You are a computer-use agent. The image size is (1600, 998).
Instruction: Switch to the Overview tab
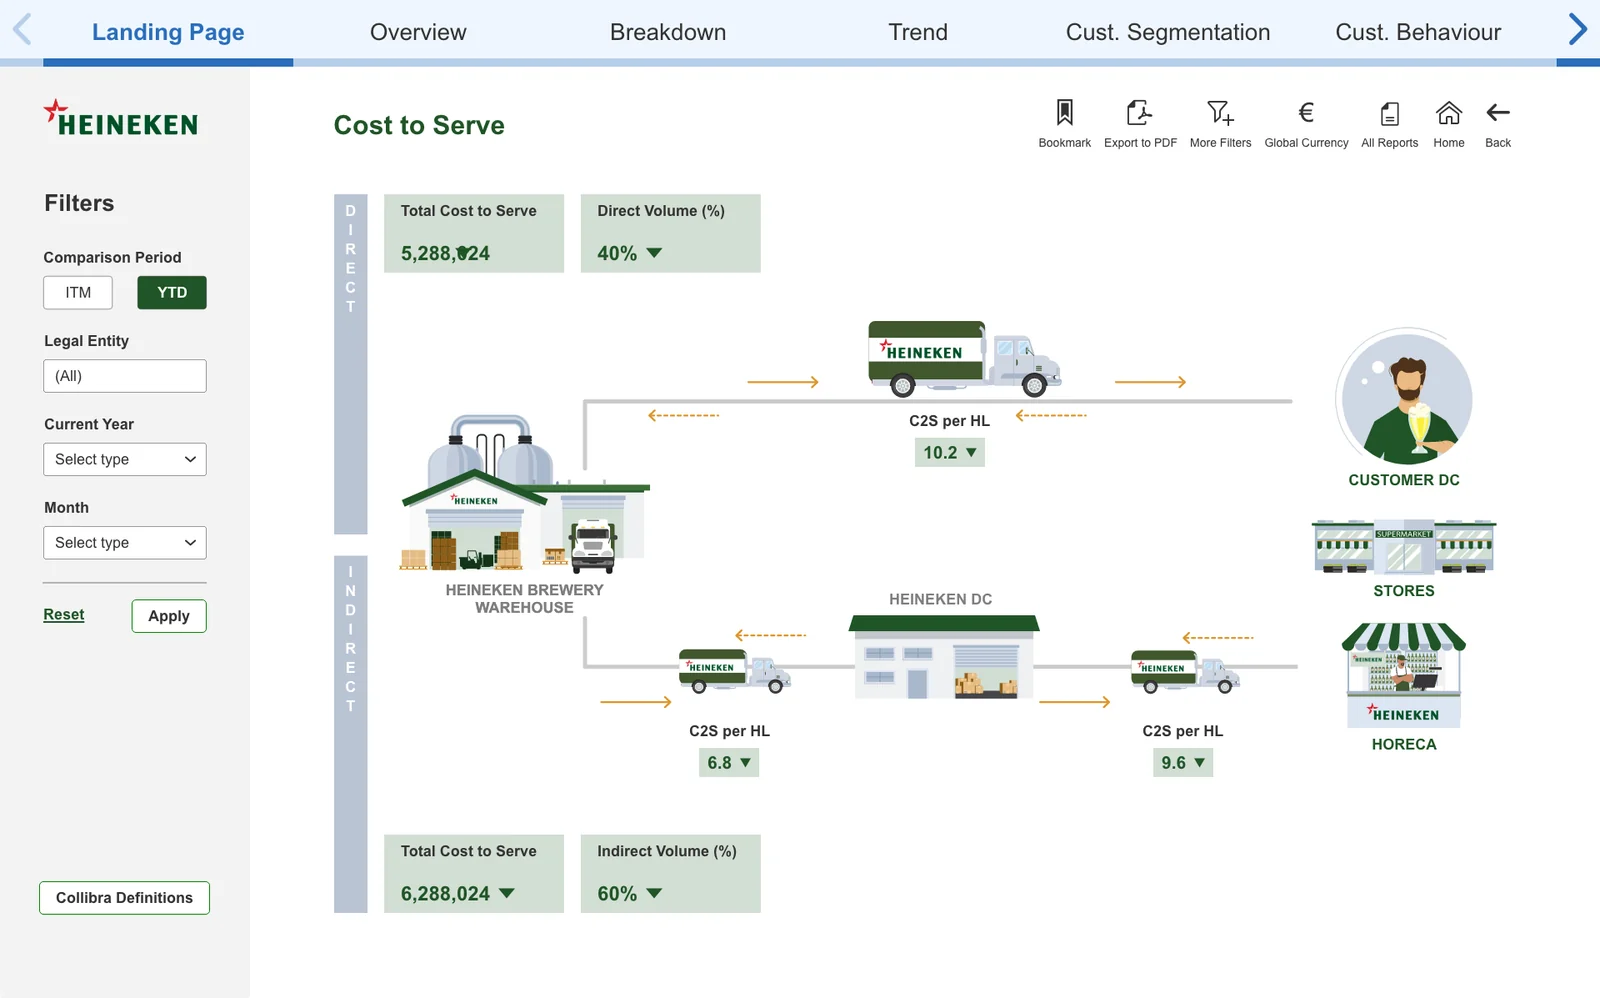coord(418,32)
